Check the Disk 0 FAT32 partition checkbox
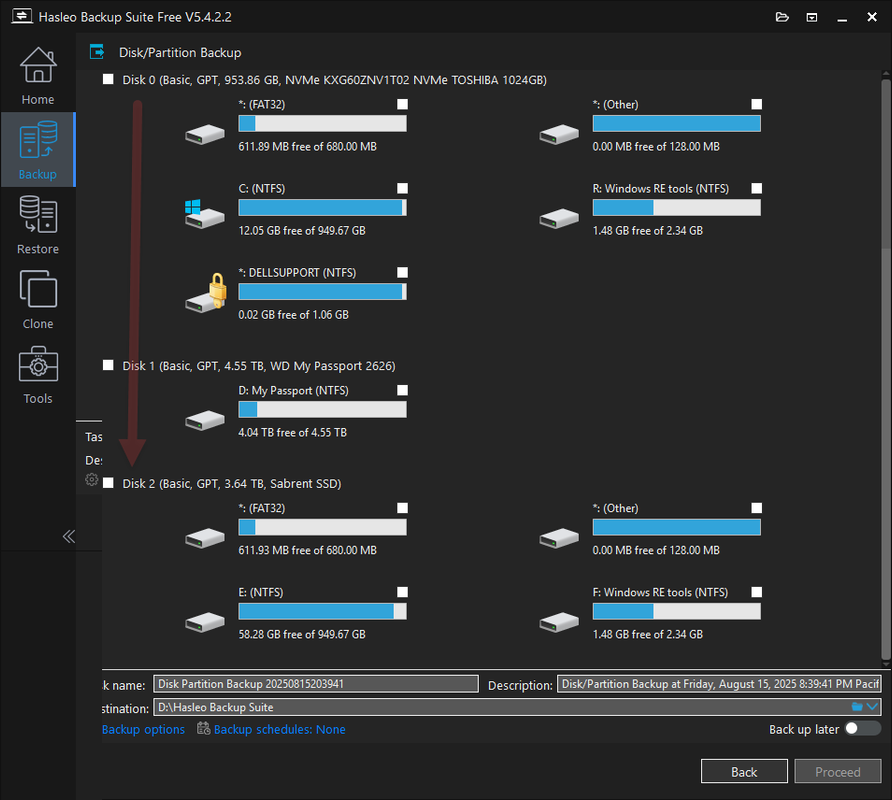Image resolution: width=892 pixels, height=800 pixels. (402, 104)
